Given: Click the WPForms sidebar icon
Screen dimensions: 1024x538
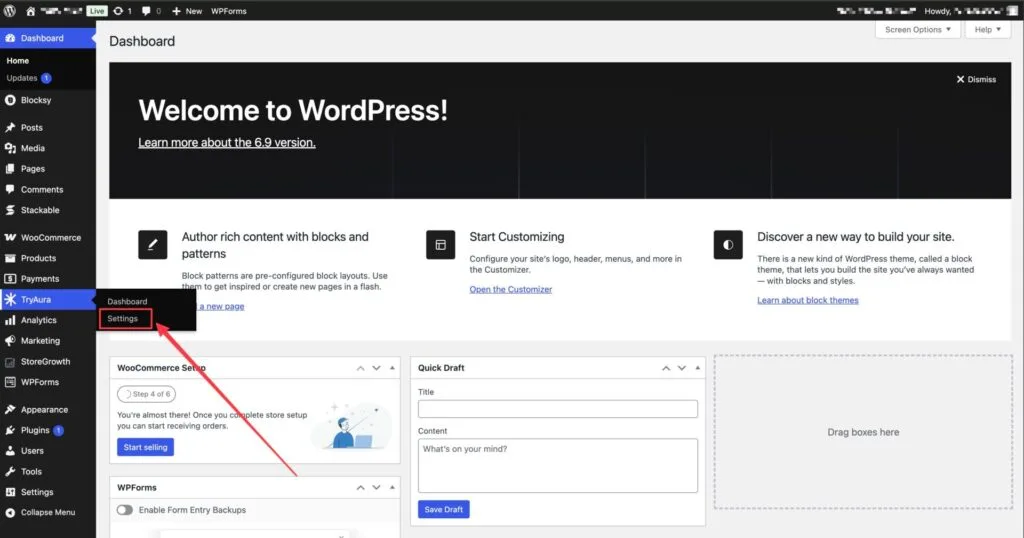Looking at the screenshot, I should (10, 382).
